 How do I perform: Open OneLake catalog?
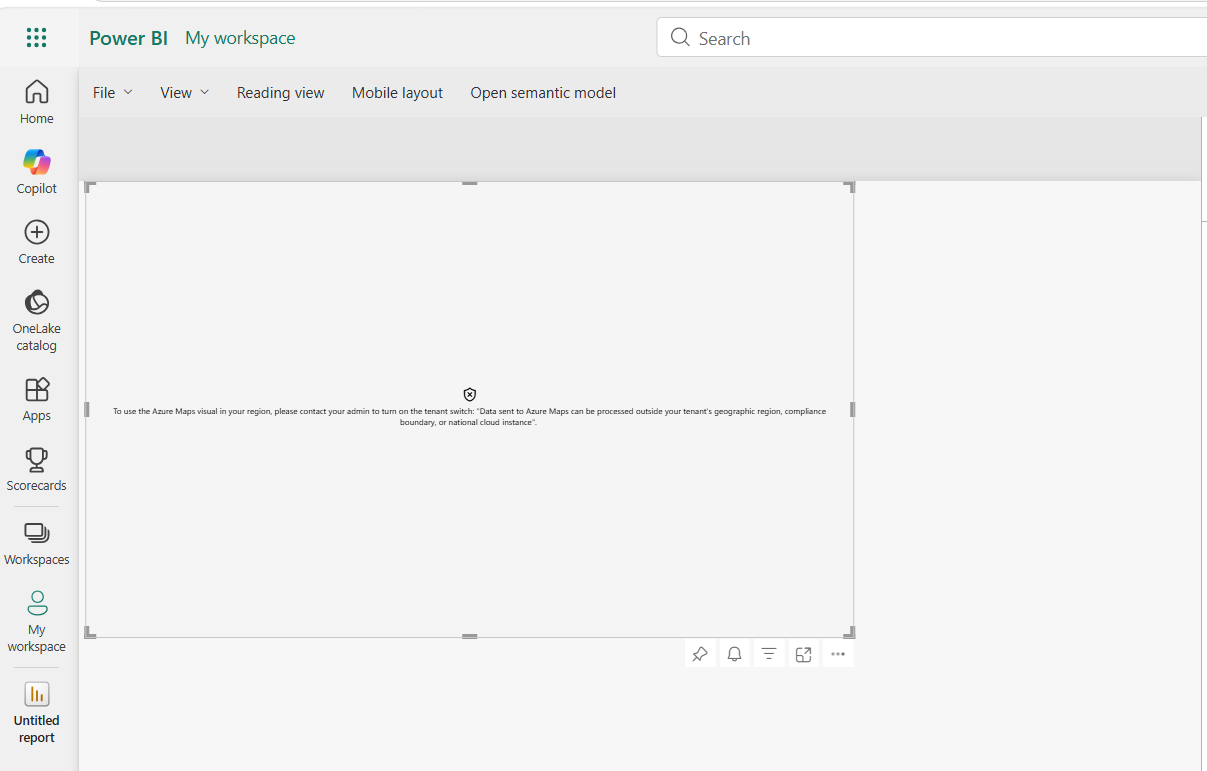point(37,320)
